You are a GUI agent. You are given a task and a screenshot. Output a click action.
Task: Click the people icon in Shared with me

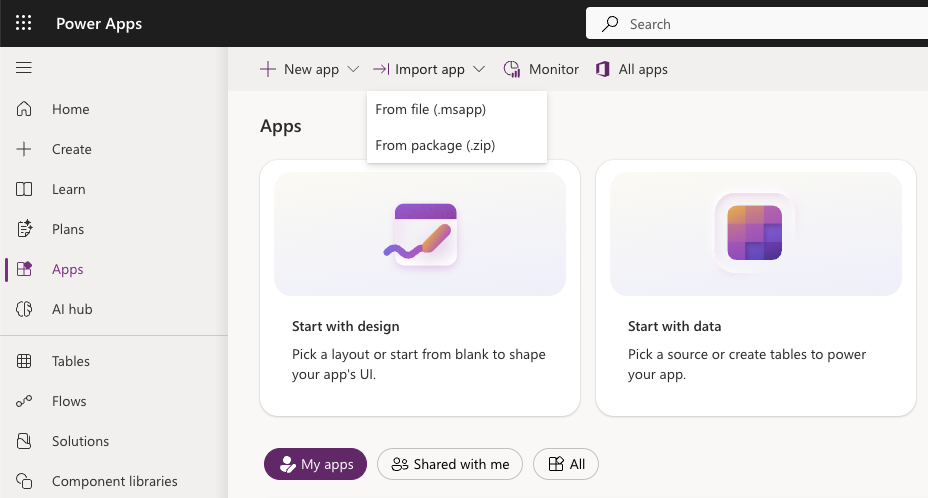point(399,464)
